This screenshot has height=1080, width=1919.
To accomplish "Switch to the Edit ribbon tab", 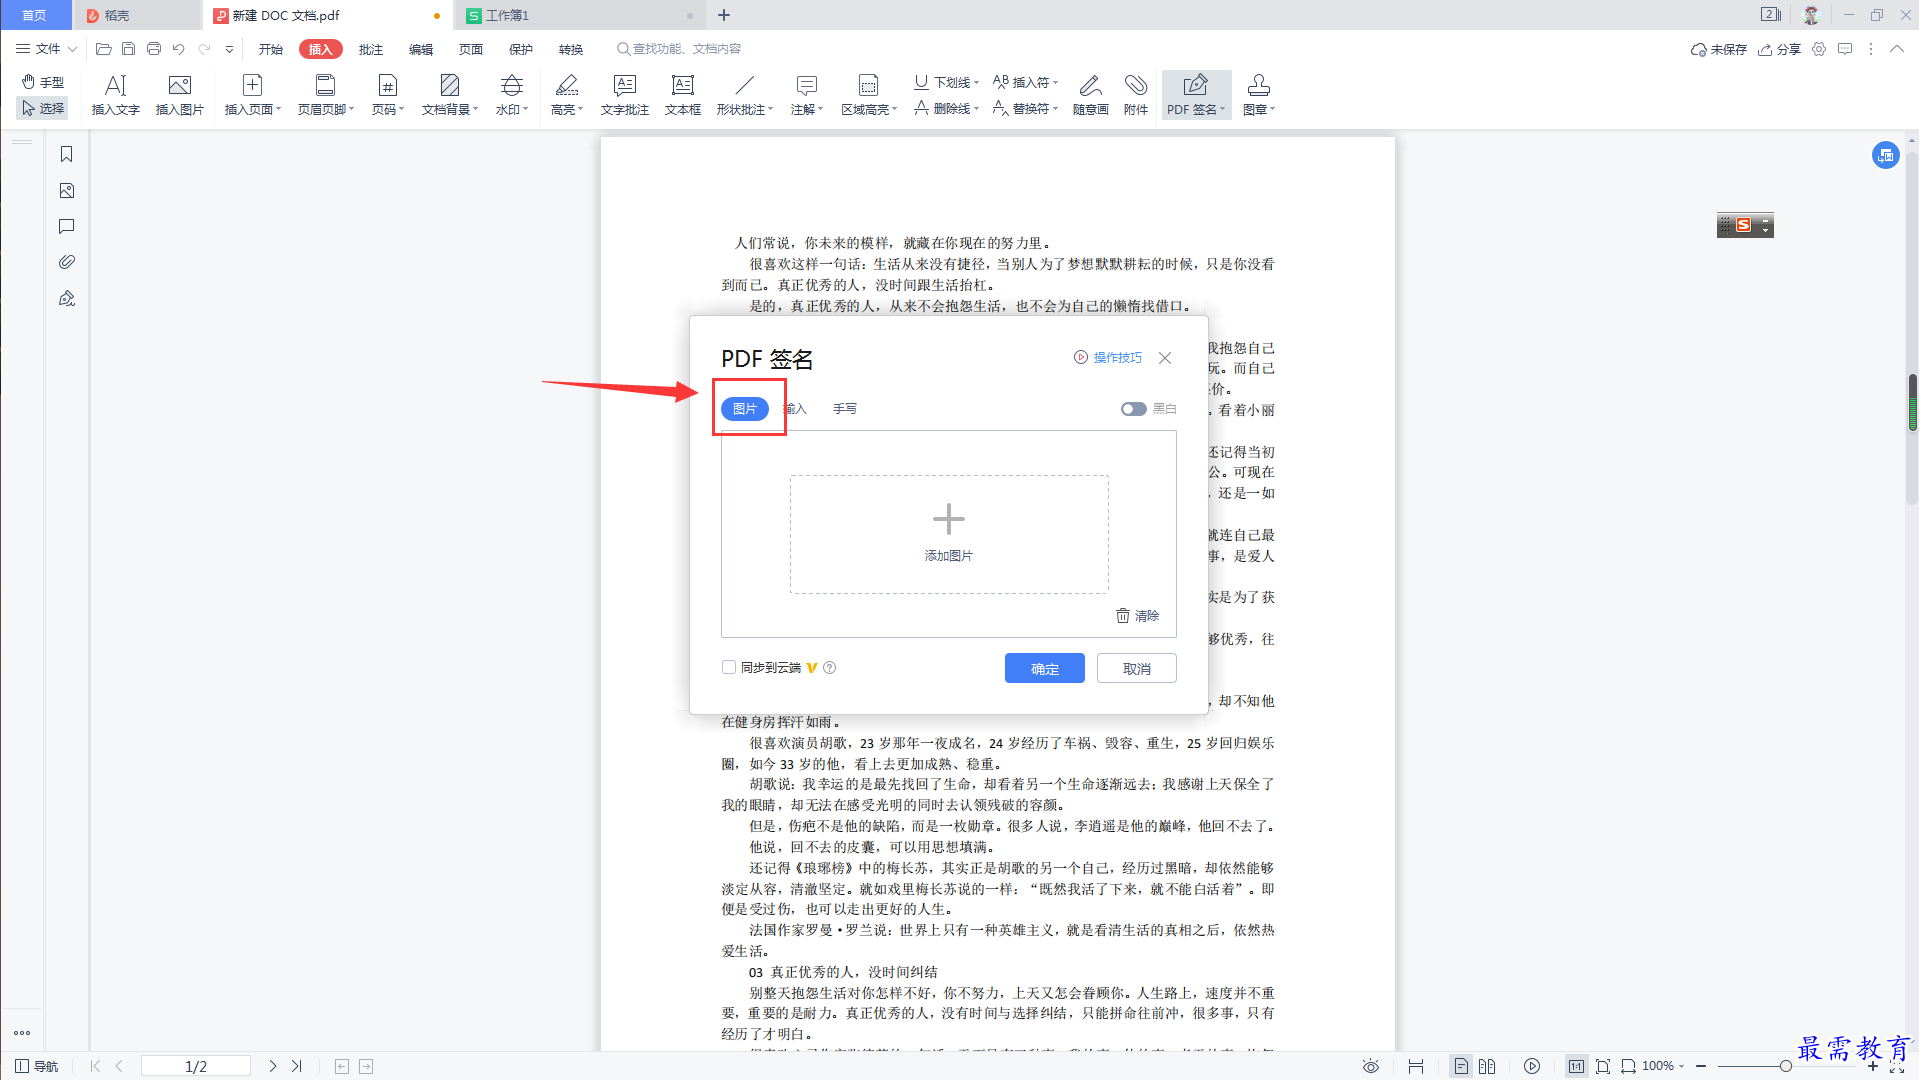I will click(x=421, y=49).
